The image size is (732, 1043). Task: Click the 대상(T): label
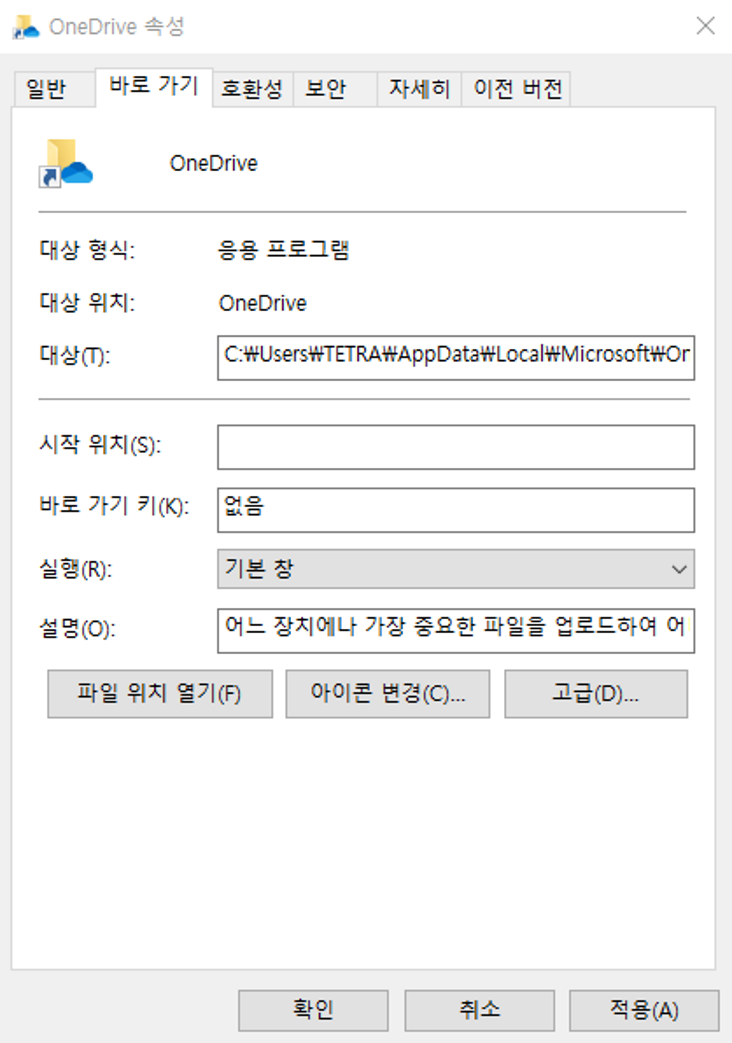coord(75,356)
